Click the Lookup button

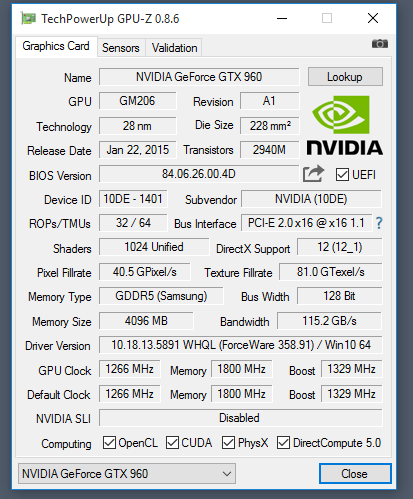(345, 77)
